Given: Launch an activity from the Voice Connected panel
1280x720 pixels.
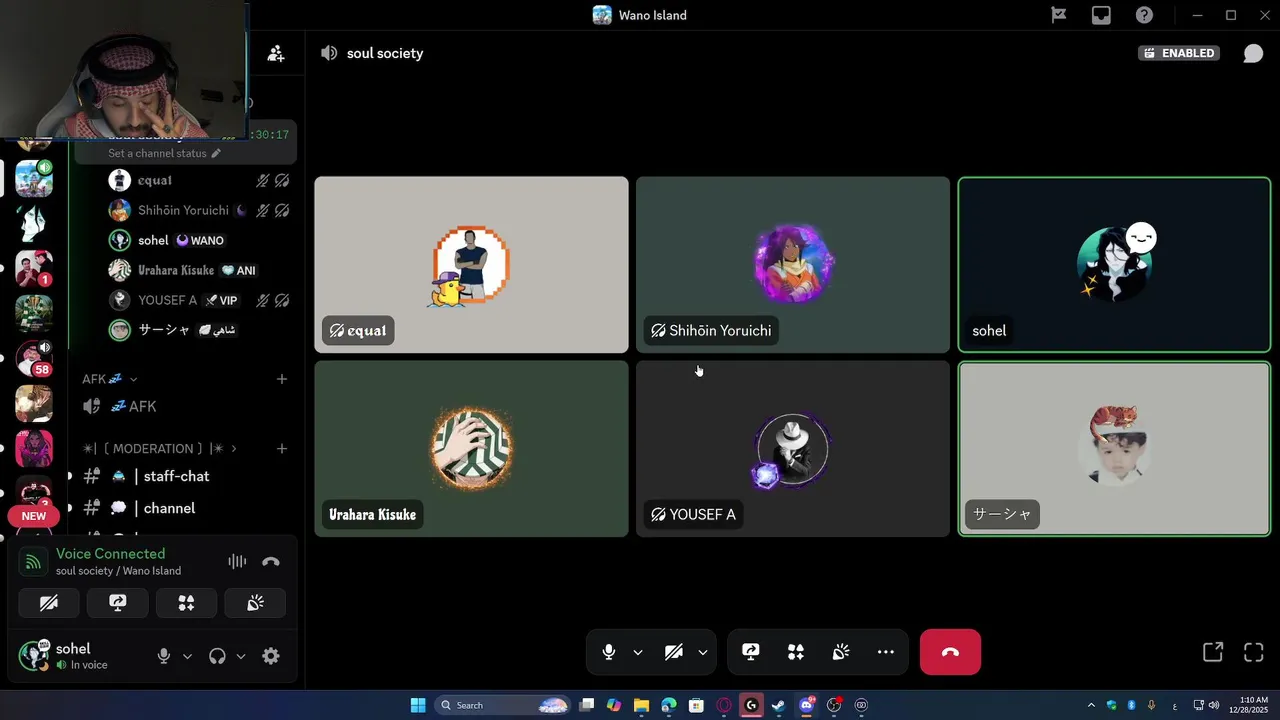Looking at the screenshot, I should [186, 603].
